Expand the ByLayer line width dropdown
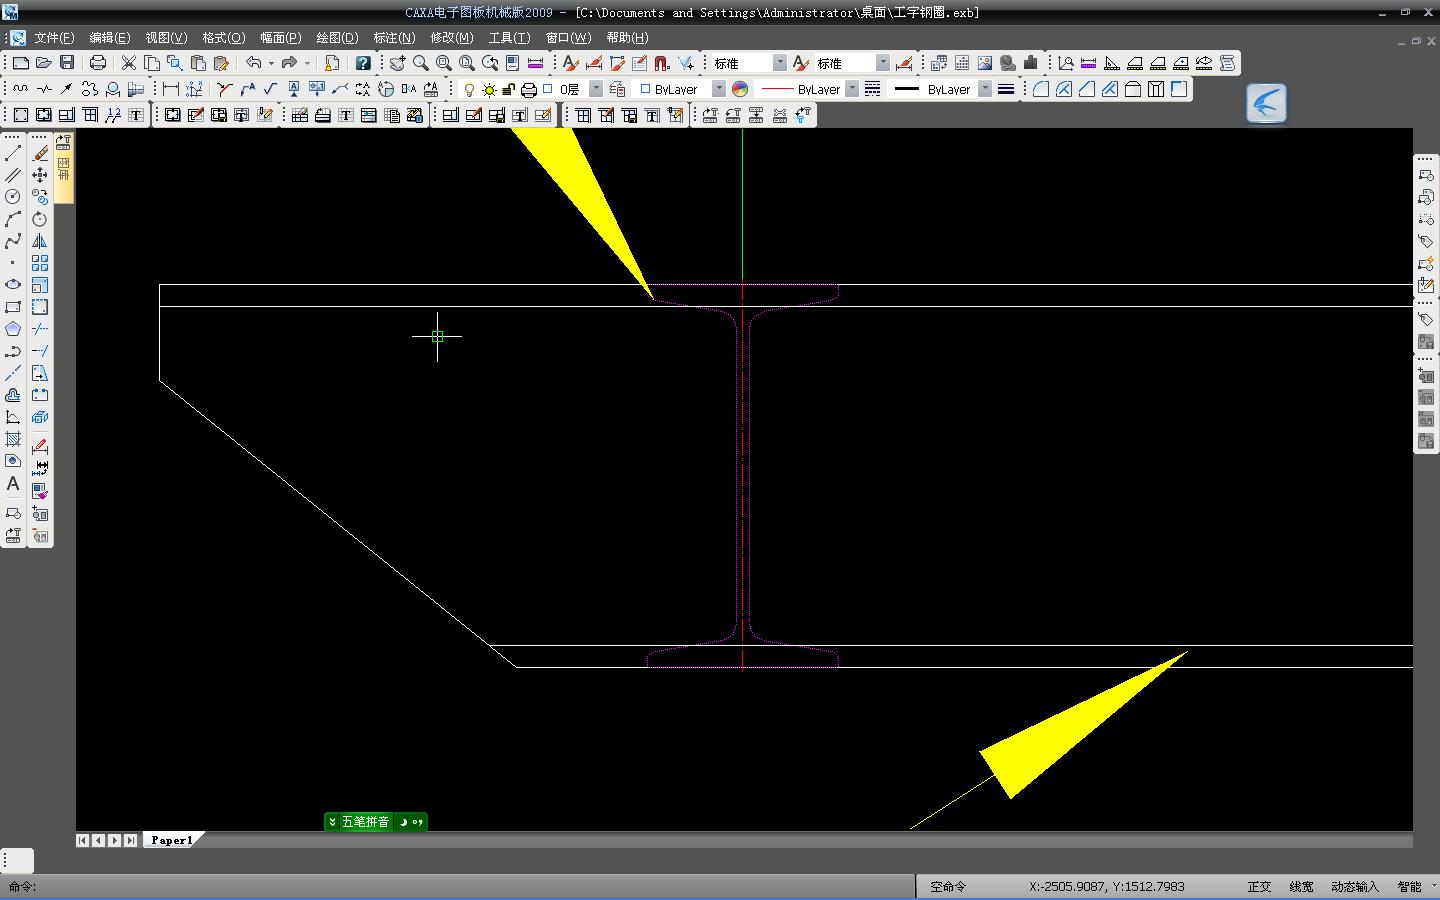This screenshot has height=900, width=1440. tap(985, 89)
